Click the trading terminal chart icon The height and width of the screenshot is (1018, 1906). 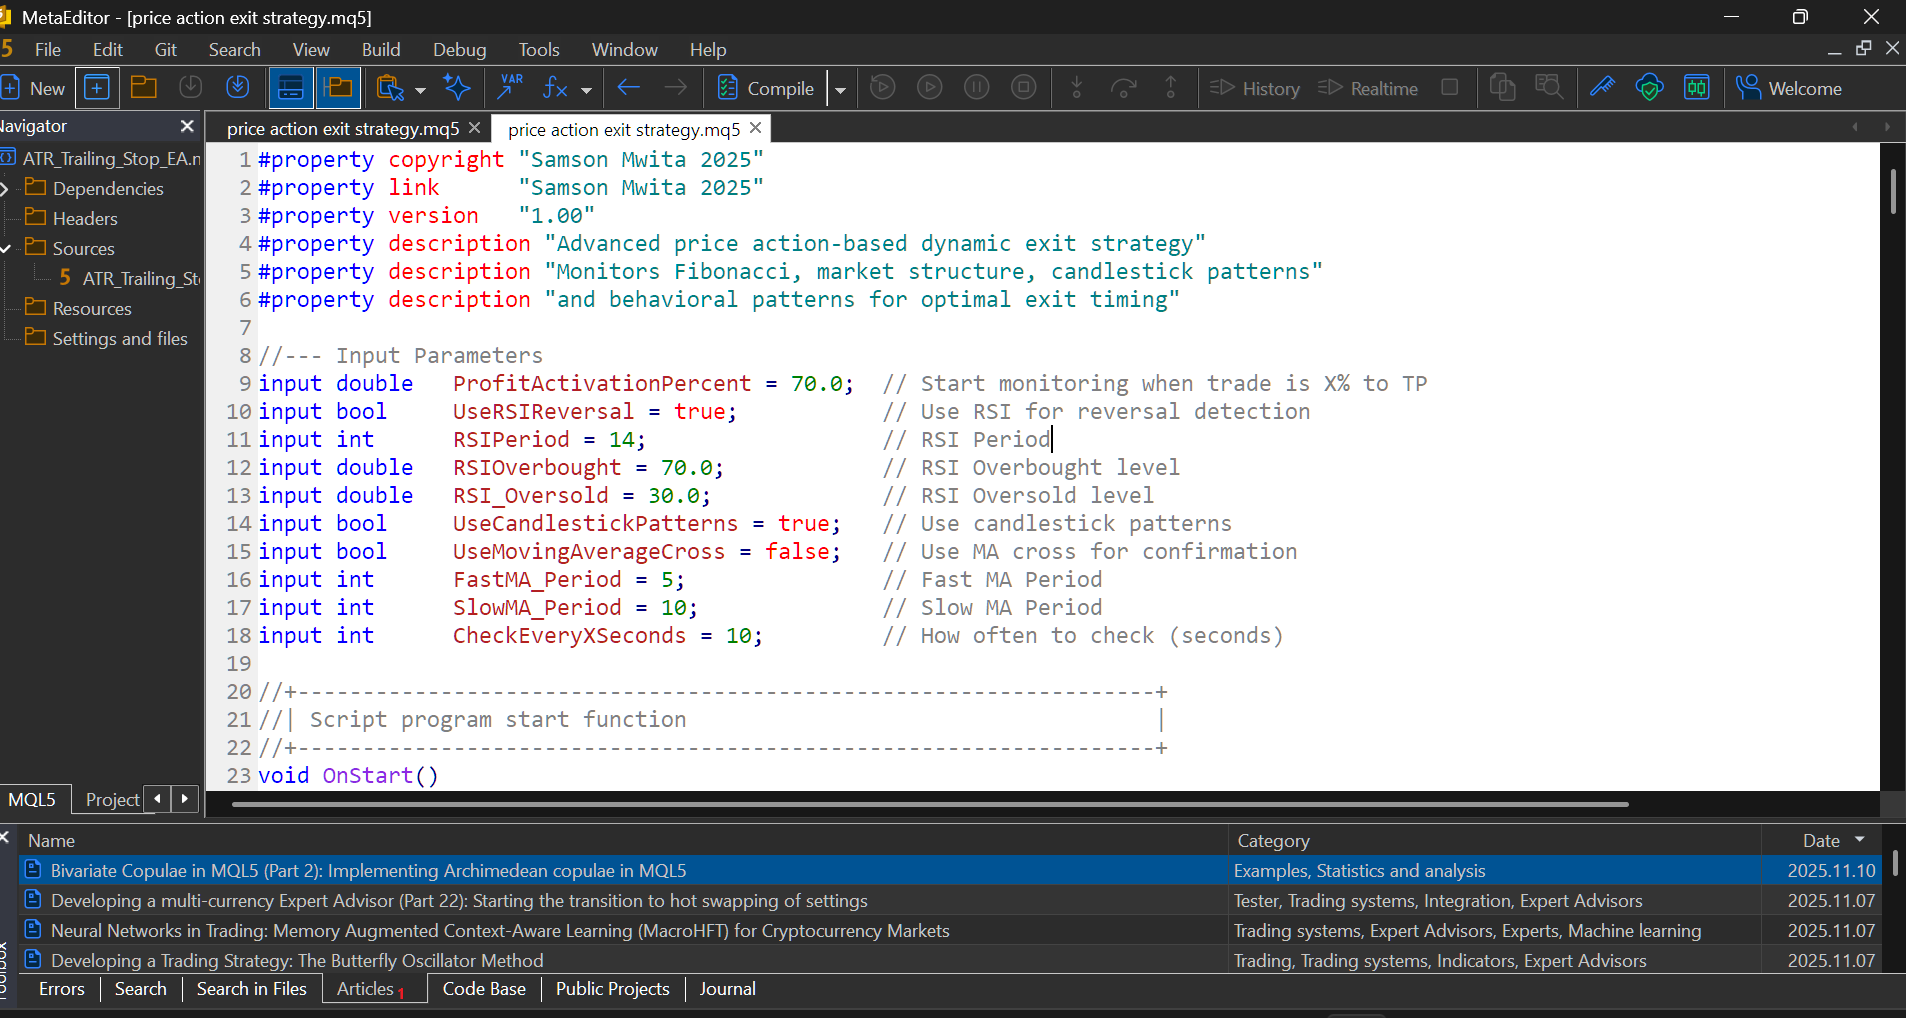pyautogui.click(x=1696, y=88)
